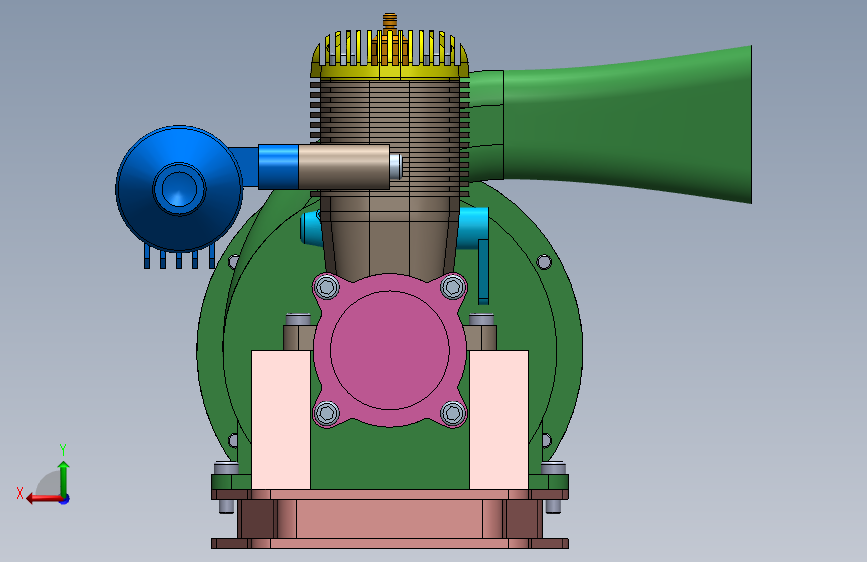This screenshot has width=867, height=562.
Task: Click the green Y axis arrow of the triad
Action: point(64,478)
